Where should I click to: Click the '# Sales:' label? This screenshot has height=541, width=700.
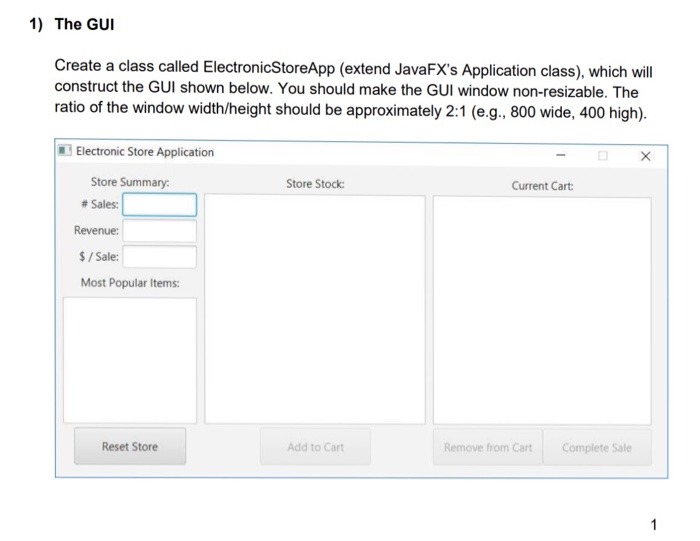point(100,204)
